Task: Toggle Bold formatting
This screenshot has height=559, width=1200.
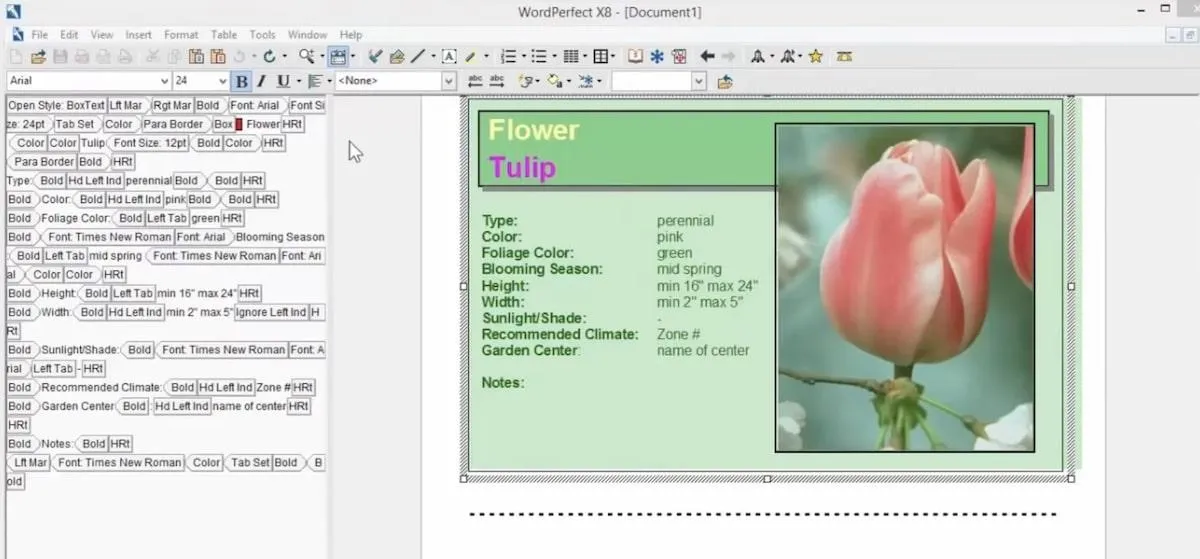Action: (x=241, y=81)
